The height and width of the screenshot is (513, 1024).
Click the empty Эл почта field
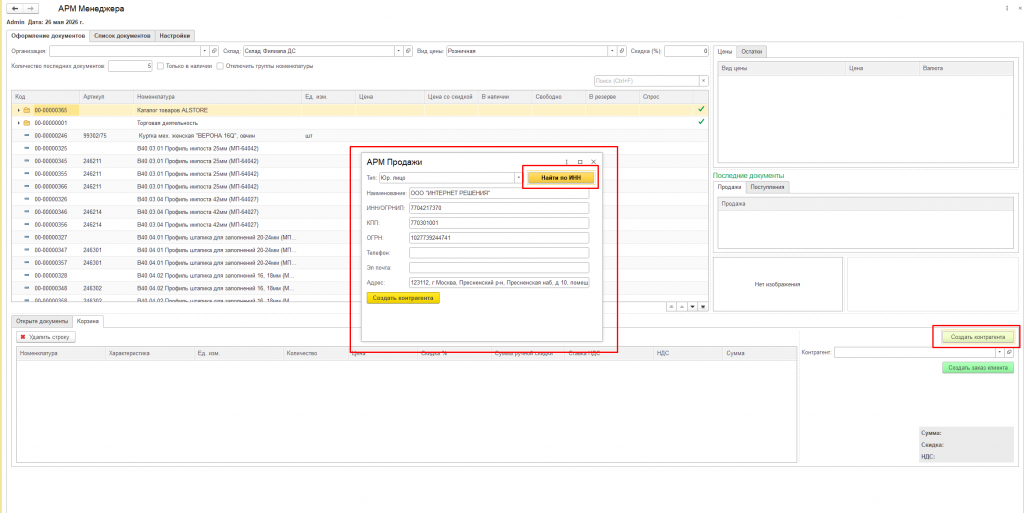click(499, 268)
